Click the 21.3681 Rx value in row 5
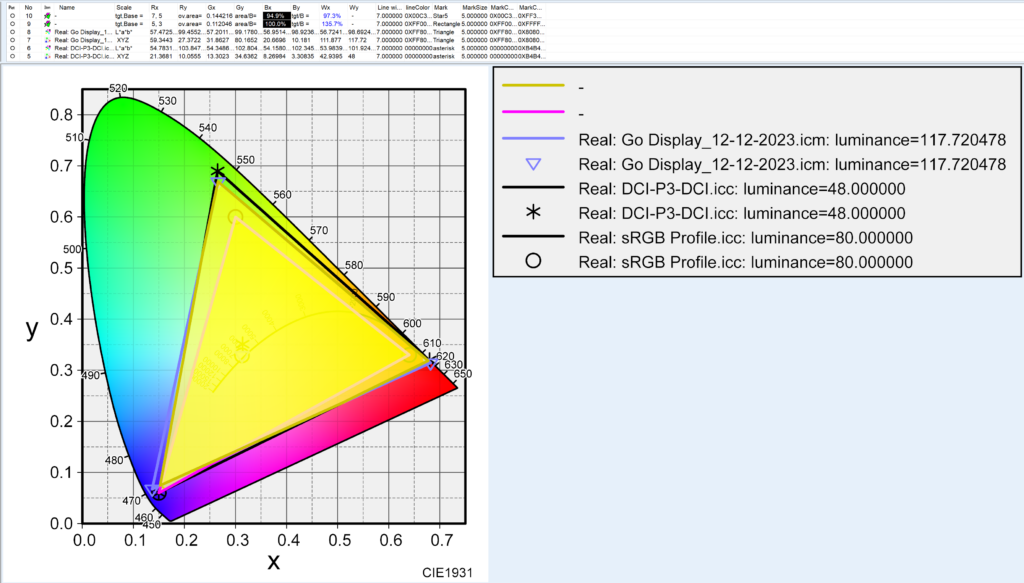The height and width of the screenshot is (583, 1024). tap(161, 56)
